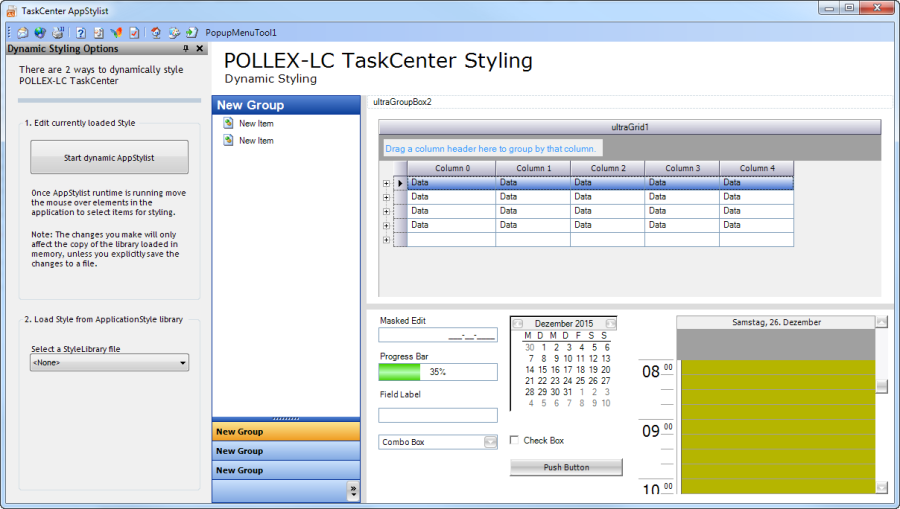
Task: Click the Masked Edit input field
Action: click(x=438, y=335)
